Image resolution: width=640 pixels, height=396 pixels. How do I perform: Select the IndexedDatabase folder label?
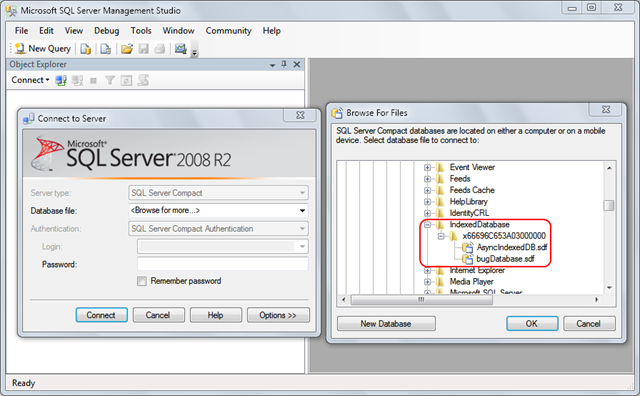click(480, 225)
